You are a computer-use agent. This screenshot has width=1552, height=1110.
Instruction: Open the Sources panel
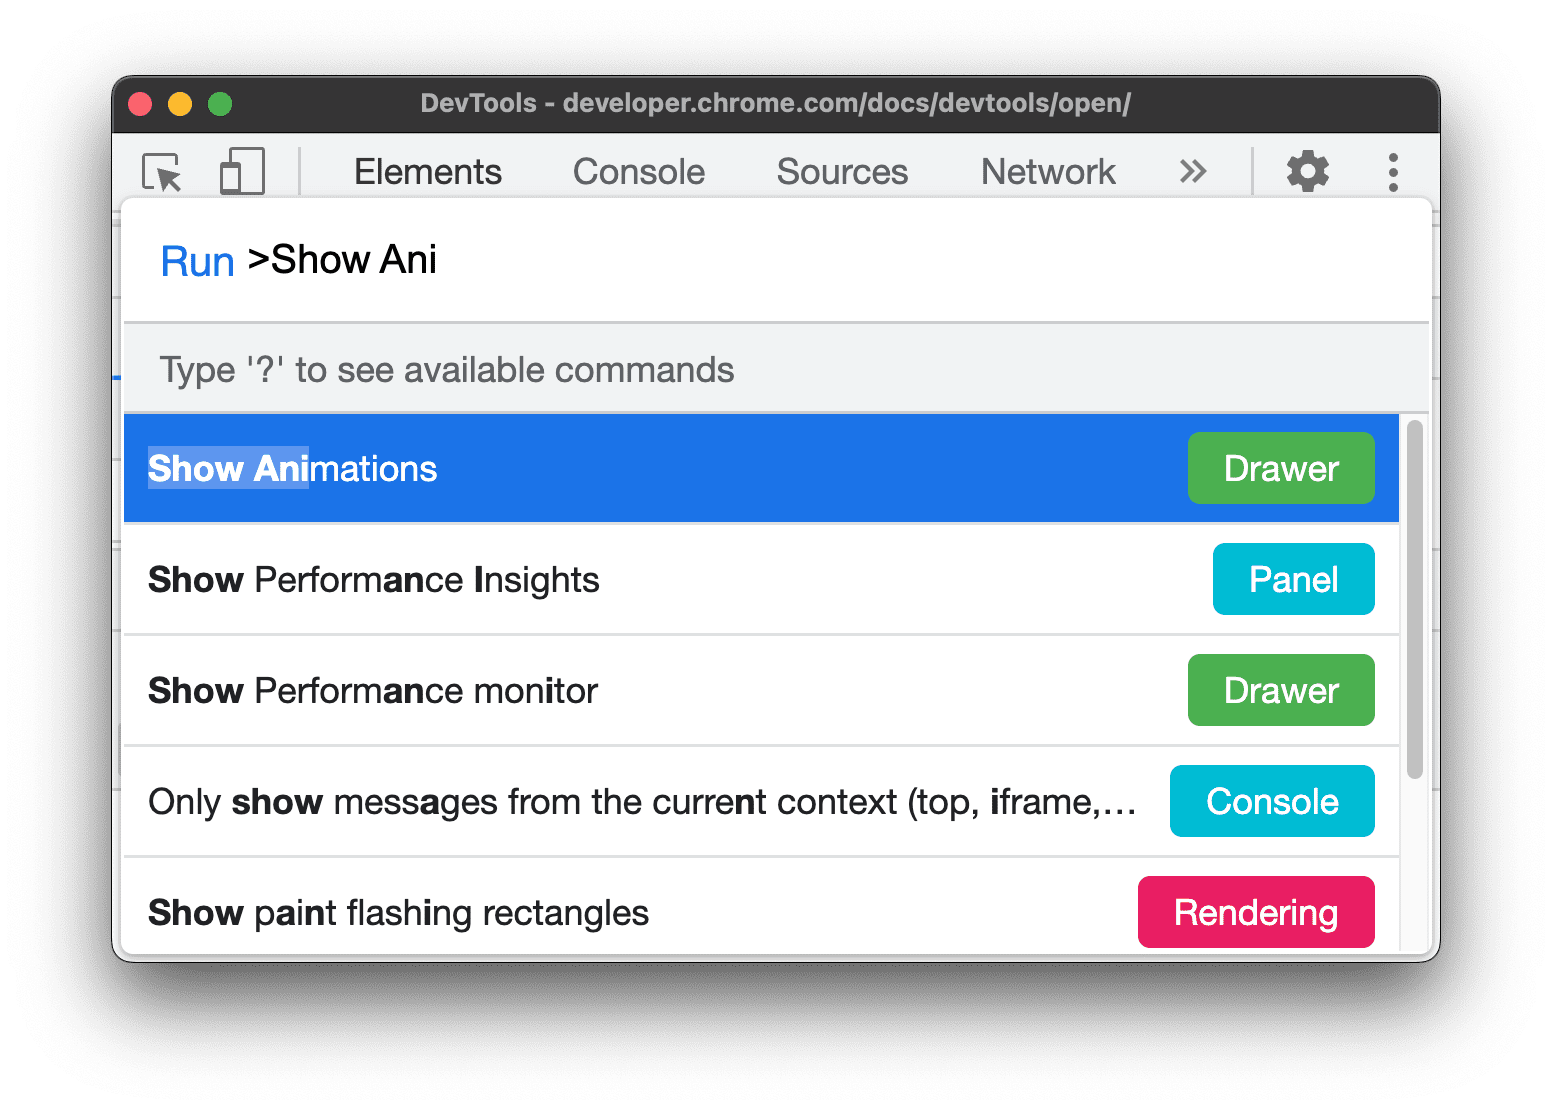tap(842, 171)
